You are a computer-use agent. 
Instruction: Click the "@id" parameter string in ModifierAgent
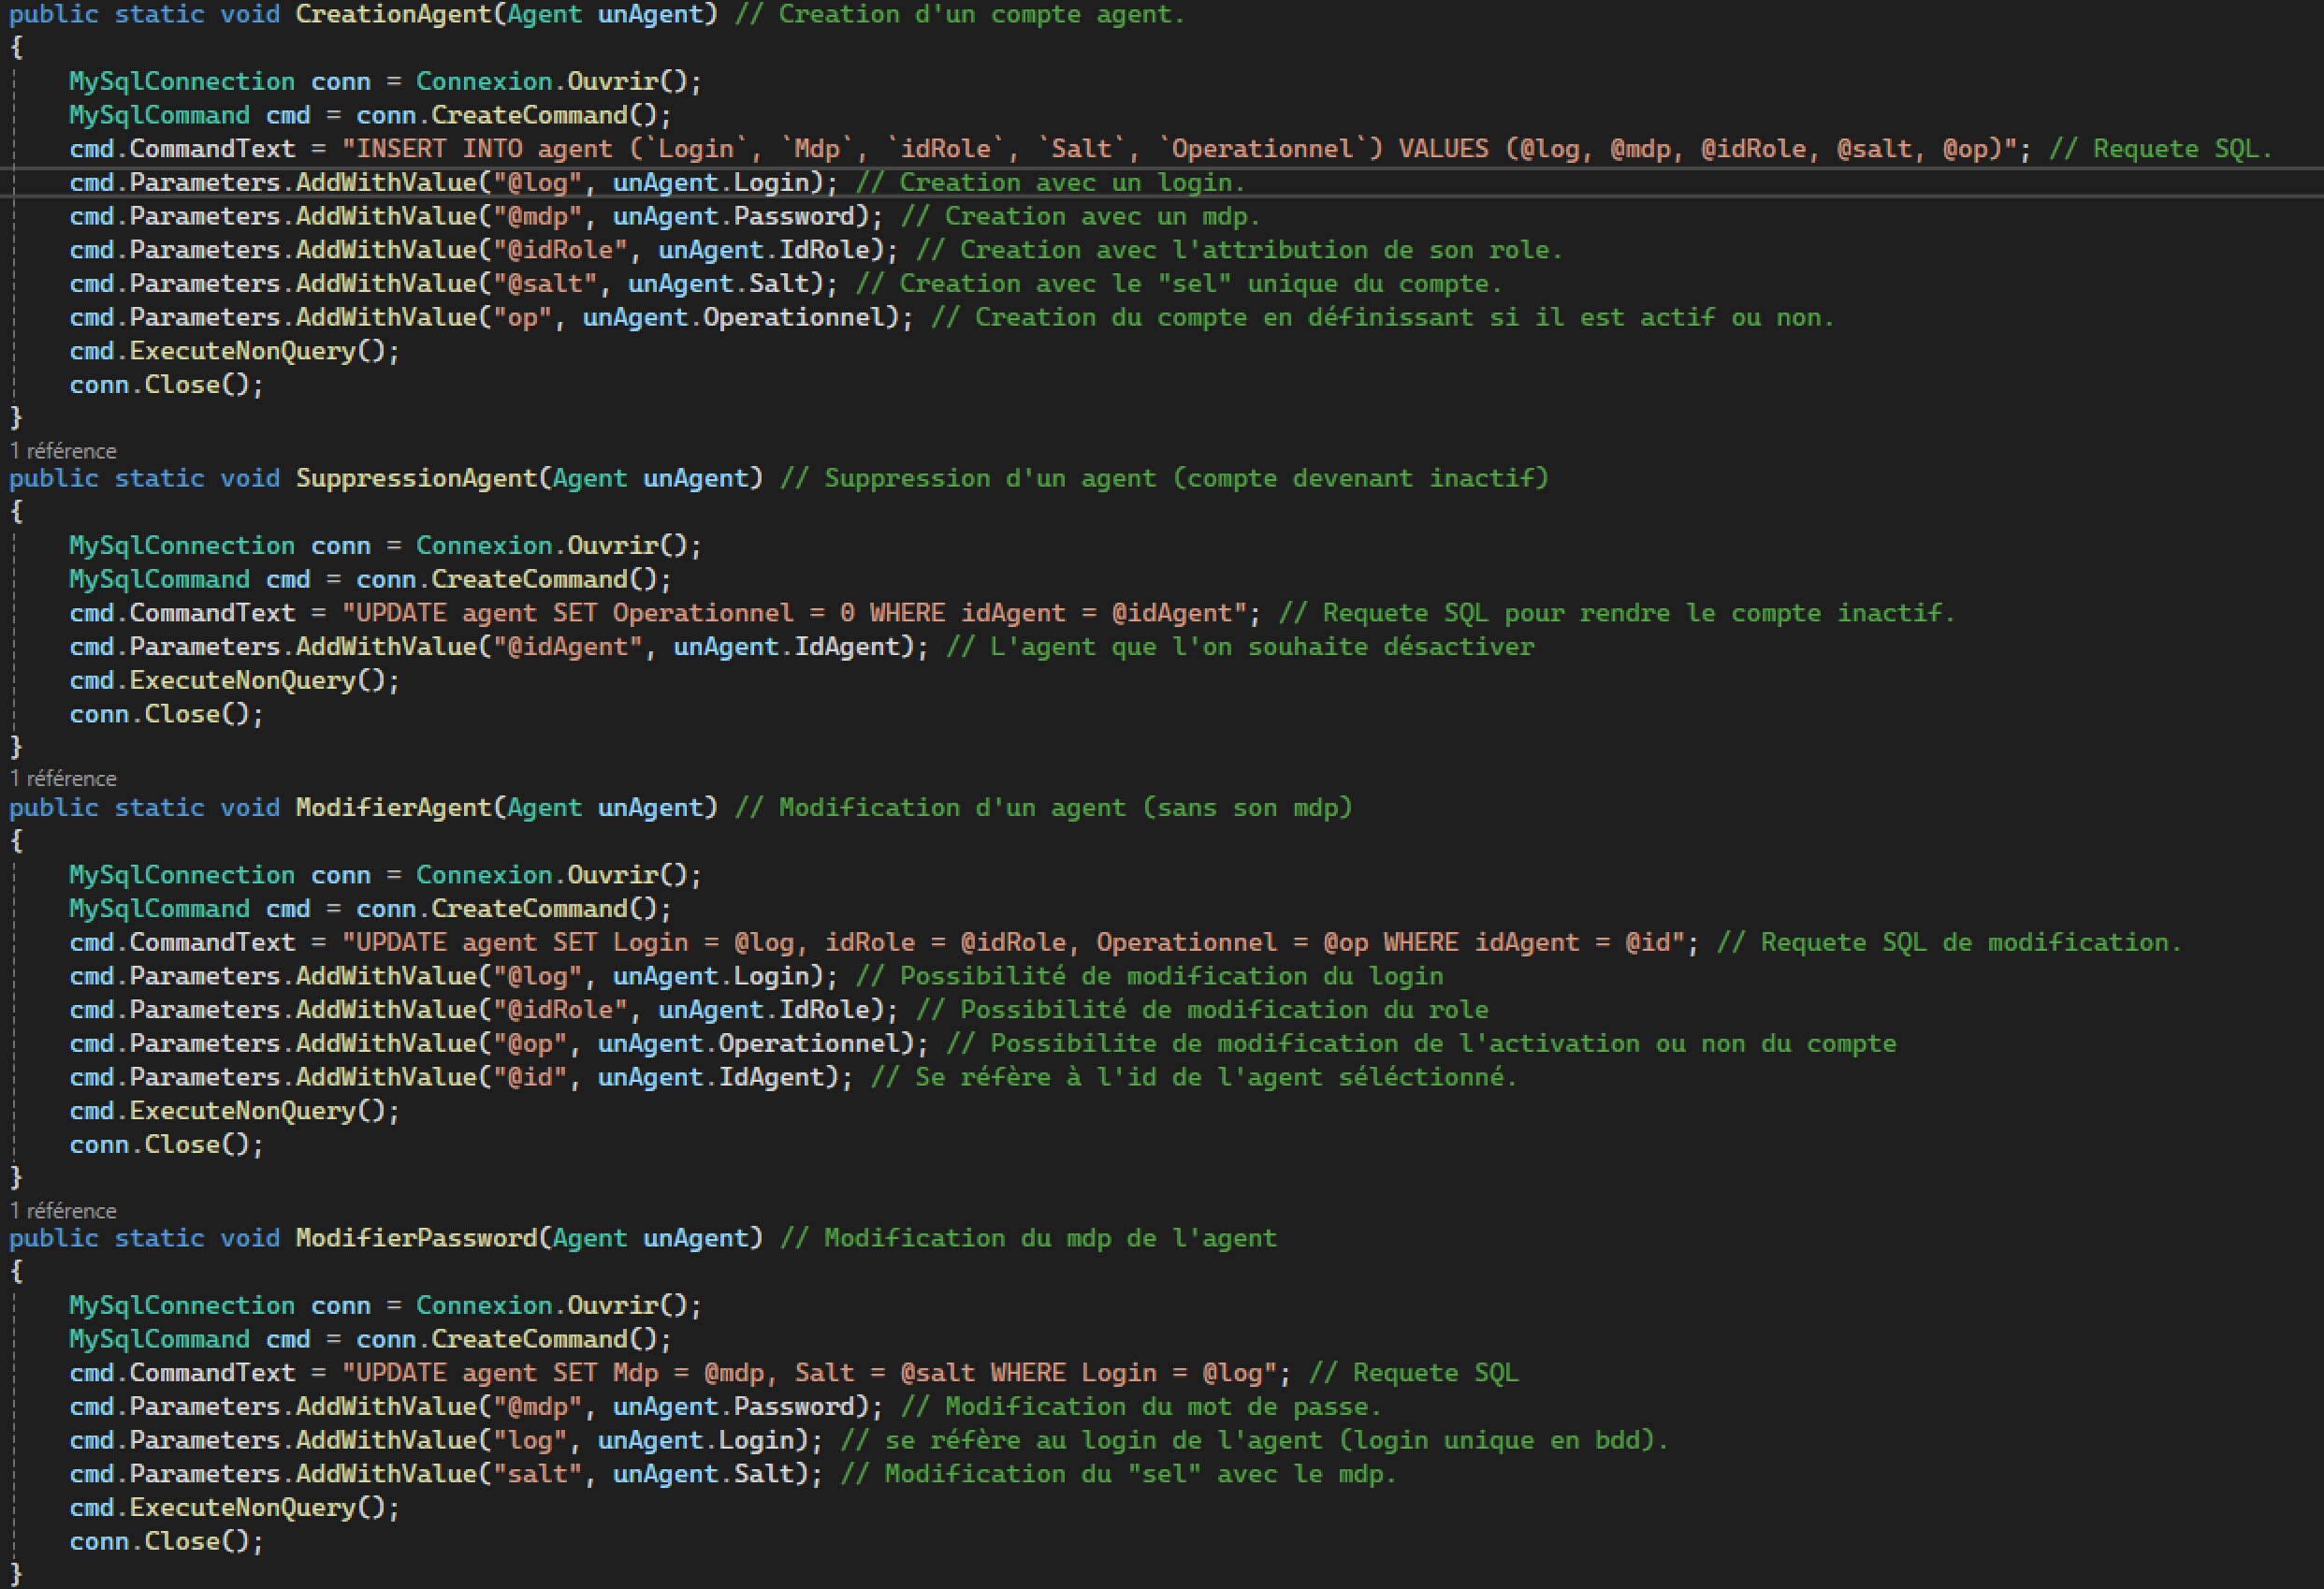coord(530,1078)
